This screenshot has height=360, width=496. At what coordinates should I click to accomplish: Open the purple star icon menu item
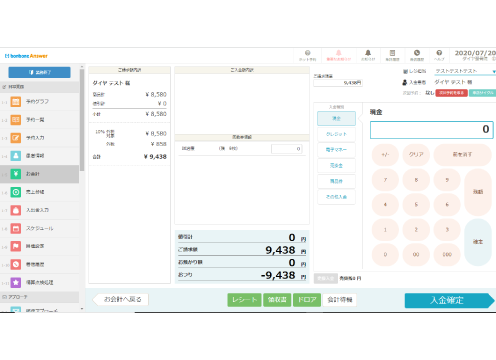click(16, 282)
